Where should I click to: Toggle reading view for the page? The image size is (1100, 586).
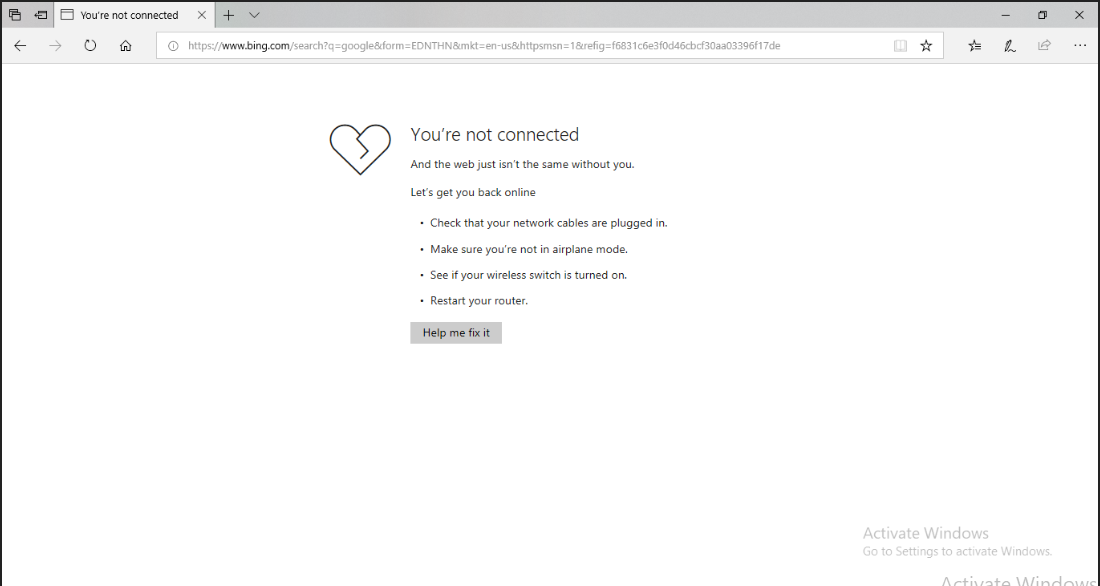(x=899, y=45)
